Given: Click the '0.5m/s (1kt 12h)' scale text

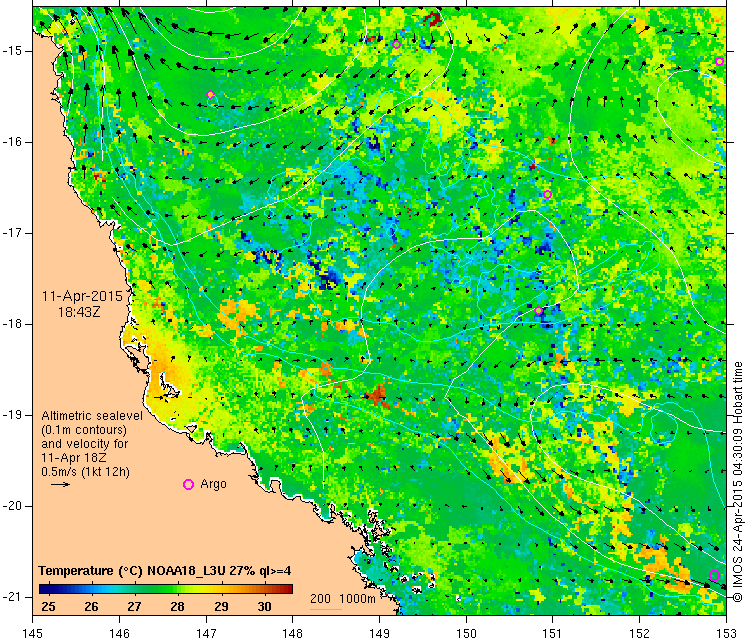Looking at the screenshot, I should coord(85,472).
